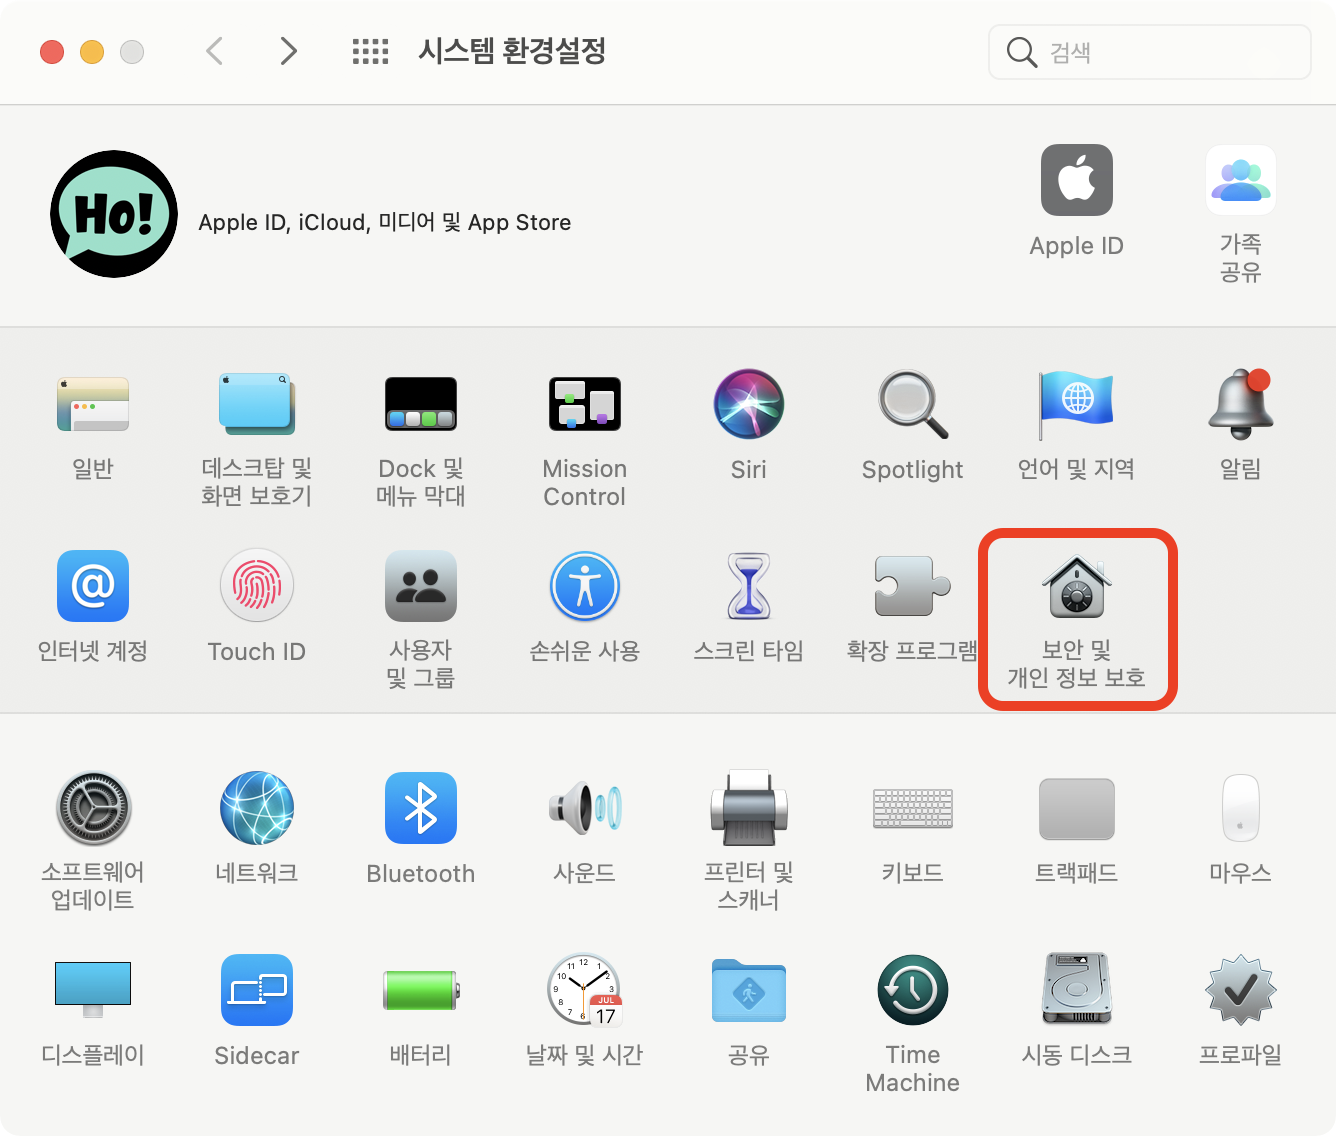
Task: Open 날짜 및 시간 preferences
Action: point(585,990)
